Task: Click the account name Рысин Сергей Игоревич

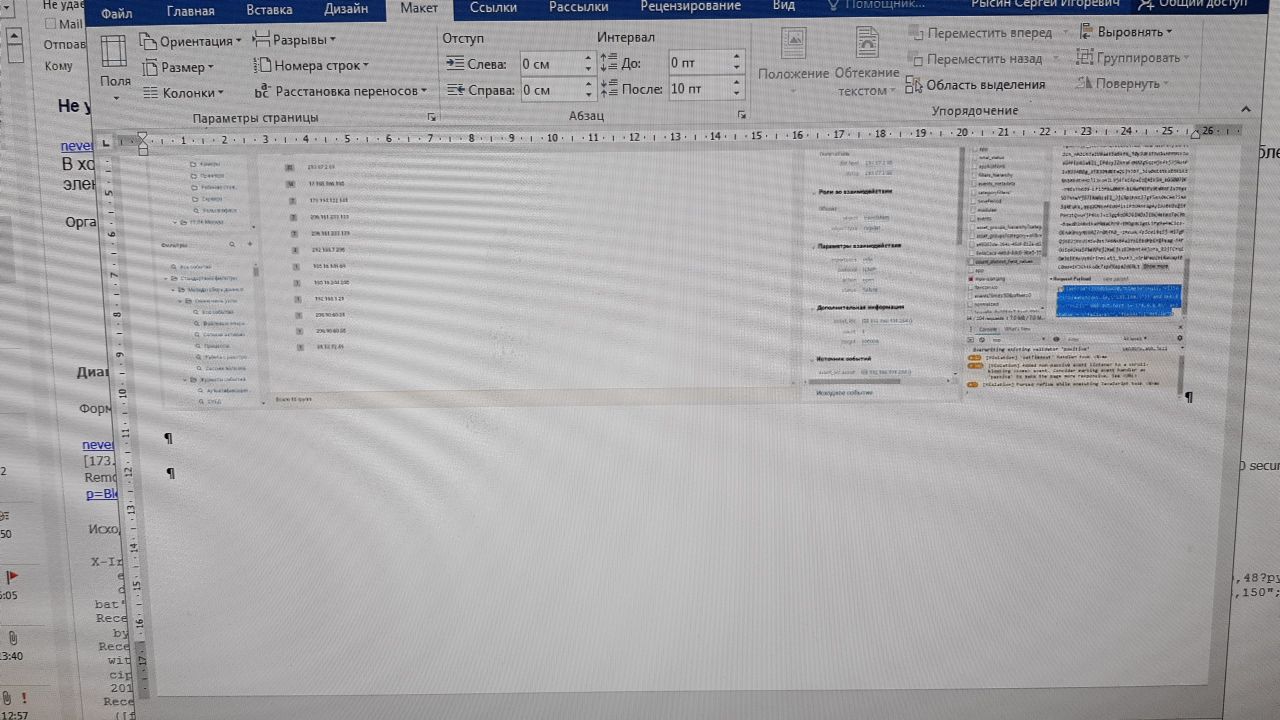Action: tap(1046, 4)
